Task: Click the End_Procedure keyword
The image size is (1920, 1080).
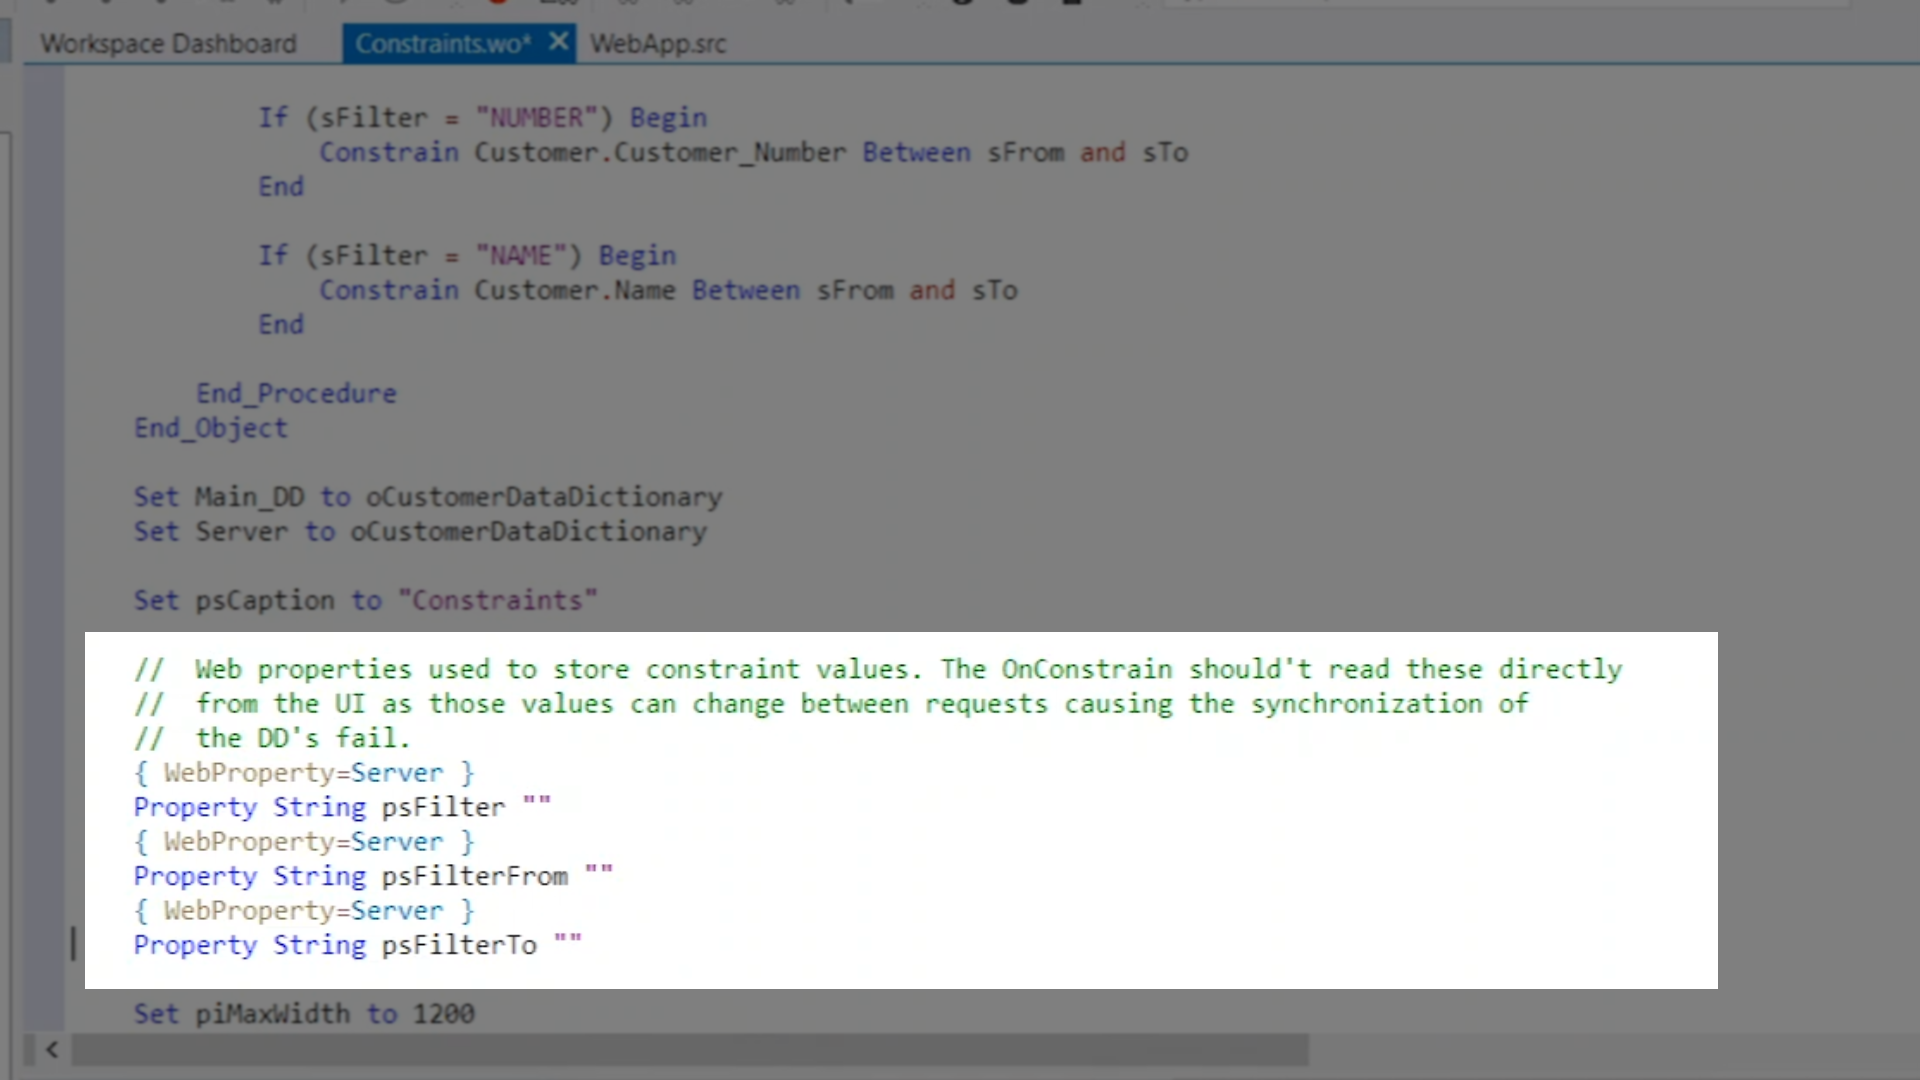Action: pyautogui.click(x=296, y=393)
